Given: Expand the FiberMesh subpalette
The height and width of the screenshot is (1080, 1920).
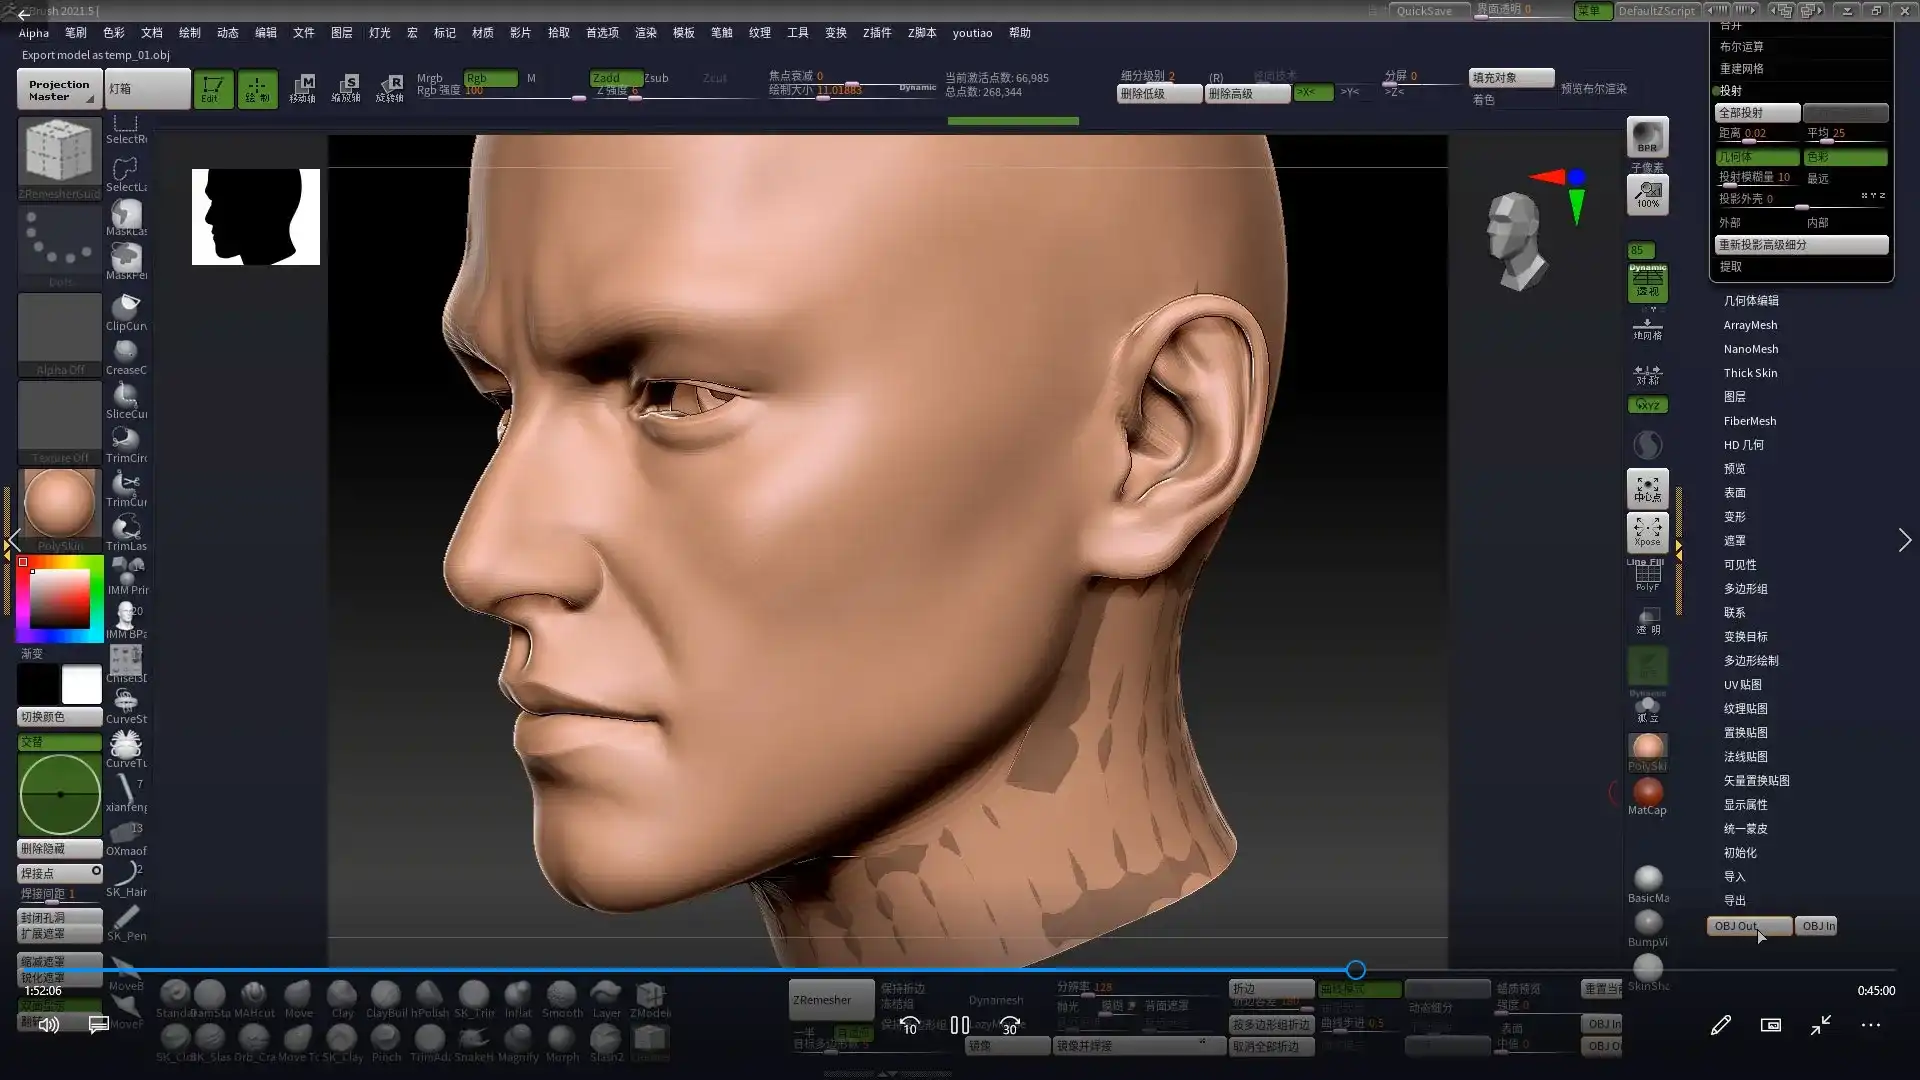Looking at the screenshot, I should tap(1750, 421).
